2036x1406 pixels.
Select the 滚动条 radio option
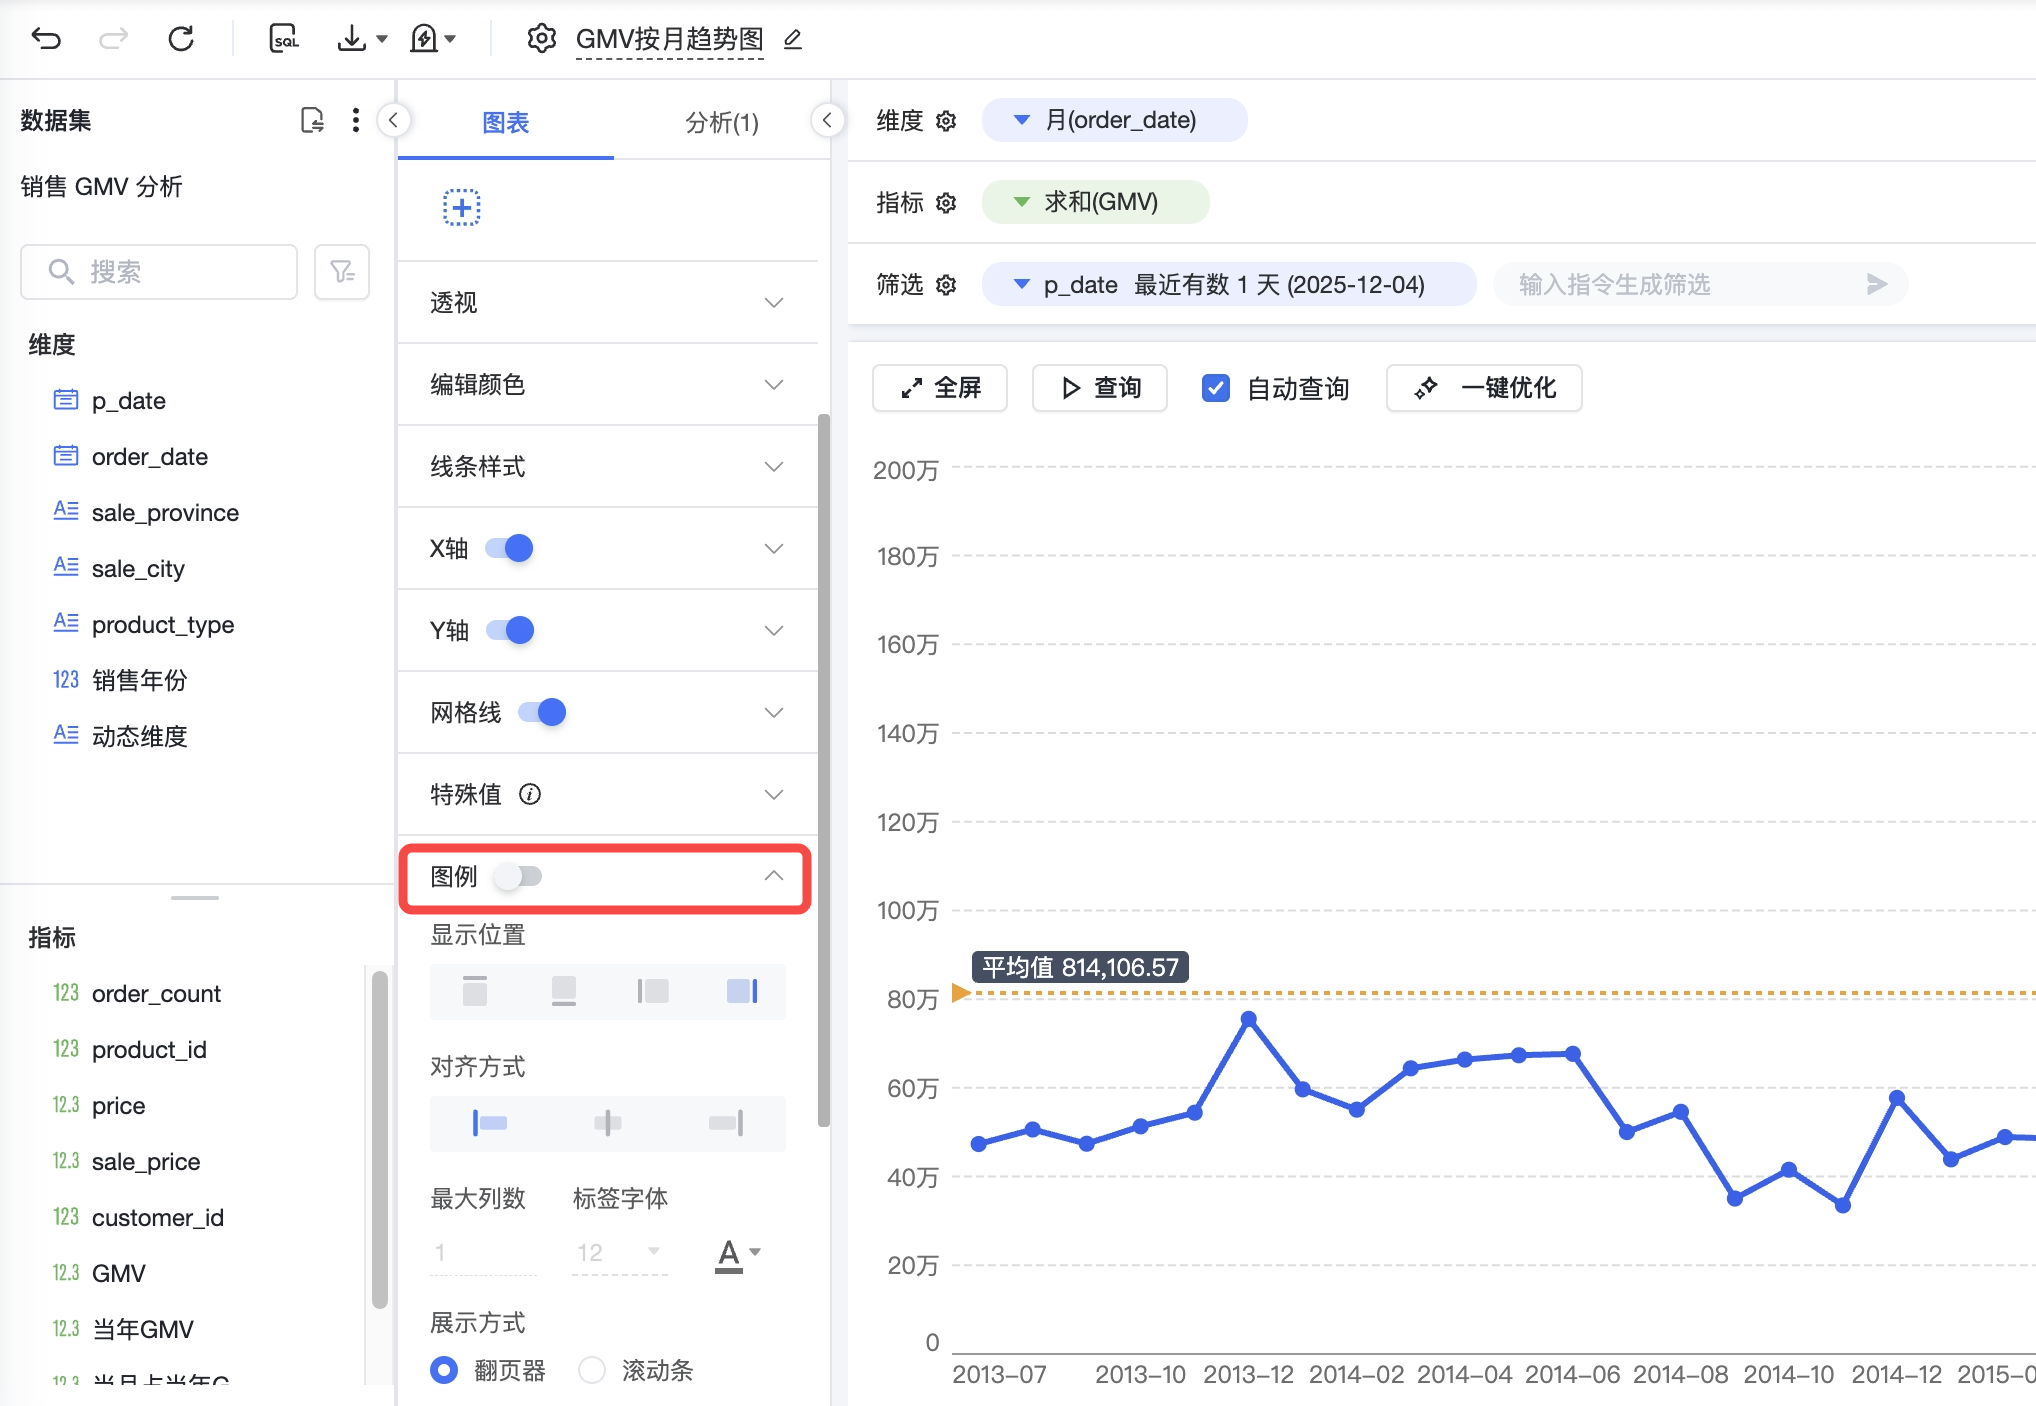(593, 1369)
